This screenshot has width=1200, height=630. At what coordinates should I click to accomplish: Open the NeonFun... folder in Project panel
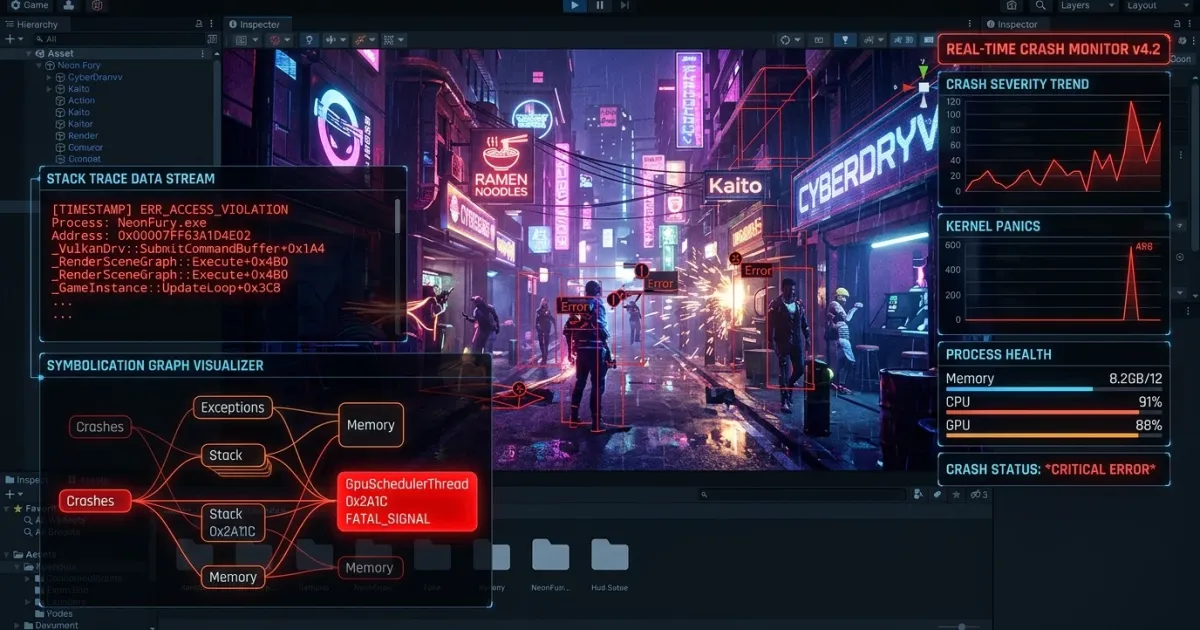[550, 564]
